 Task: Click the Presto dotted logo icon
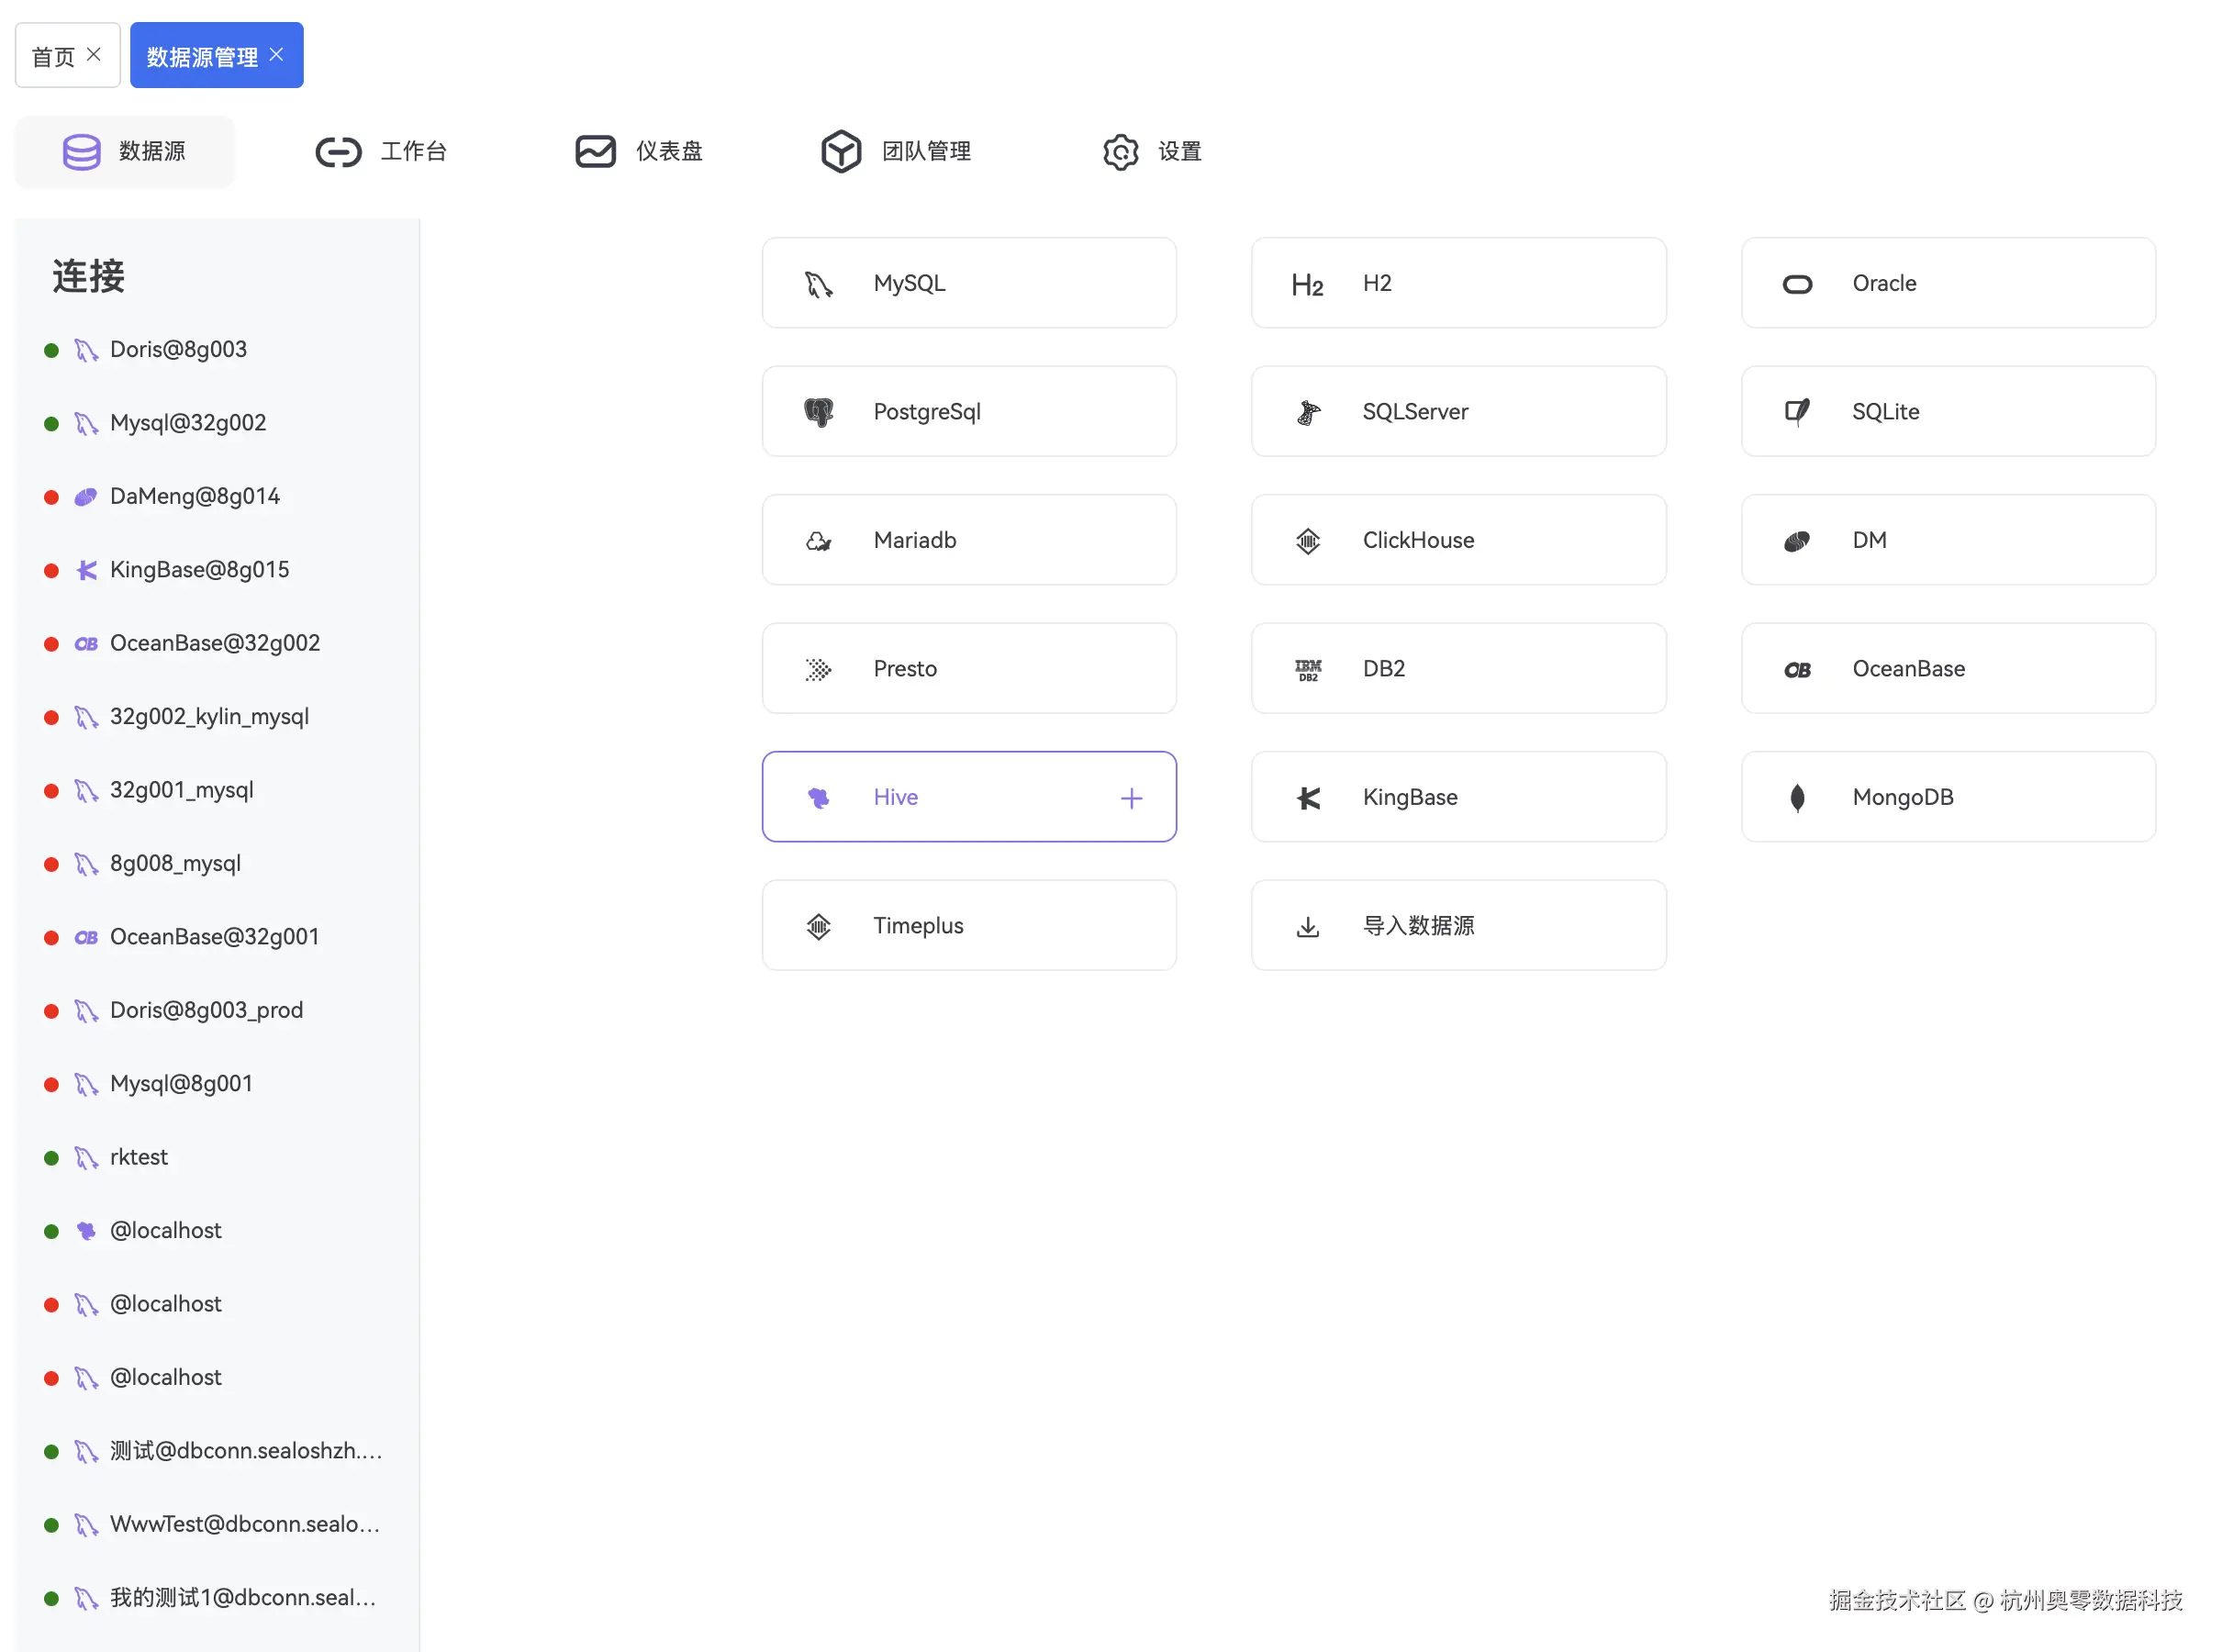[818, 669]
